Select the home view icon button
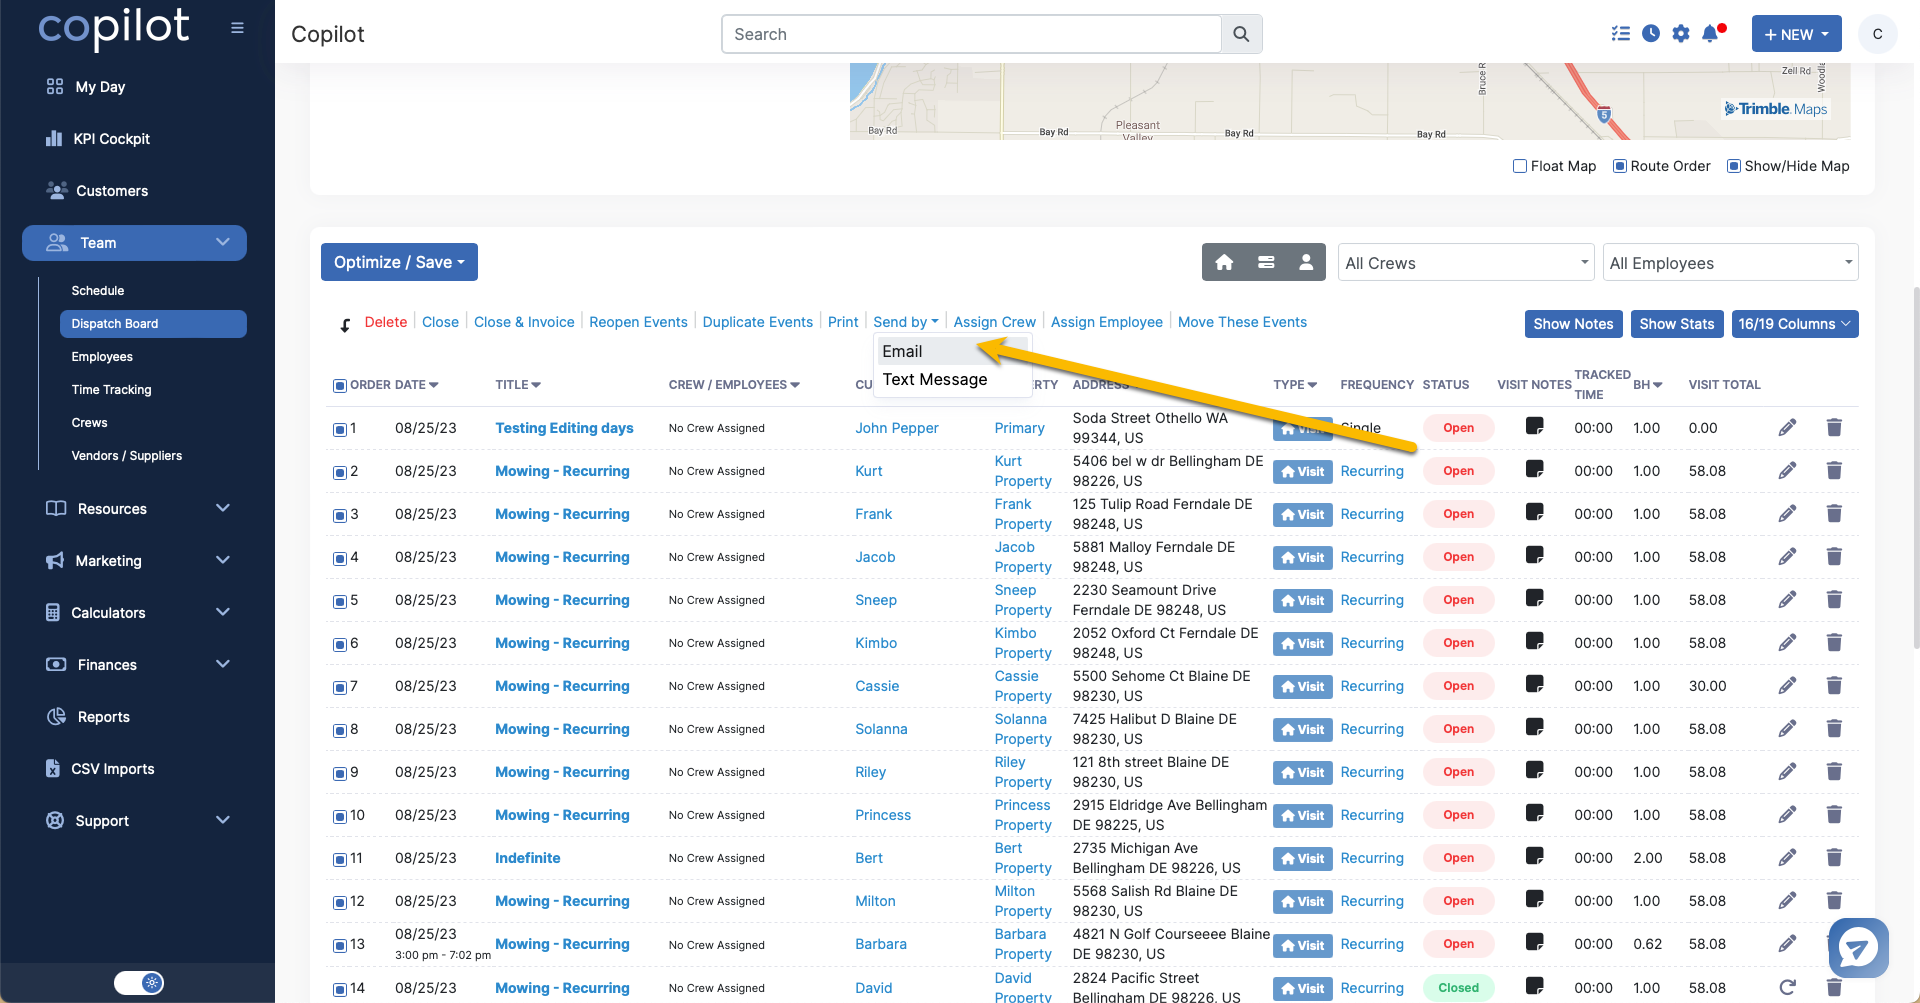The width and height of the screenshot is (1920, 1003). tap(1224, 262)
